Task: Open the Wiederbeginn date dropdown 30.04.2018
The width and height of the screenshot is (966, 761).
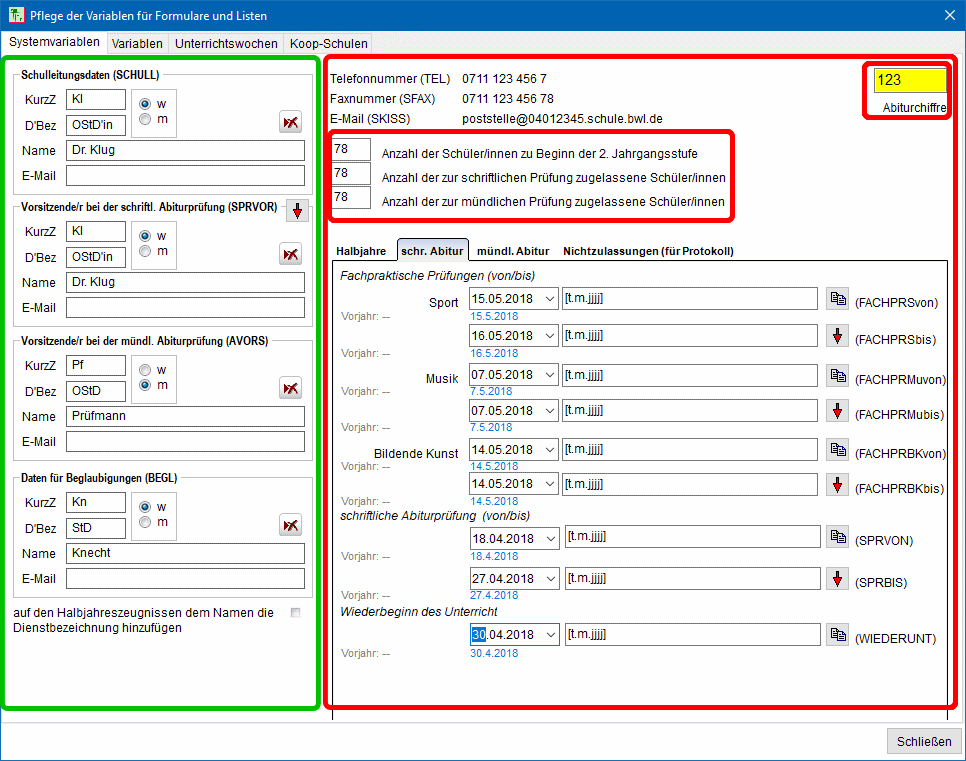Action: pyautogui.click(x=550, y=634)
